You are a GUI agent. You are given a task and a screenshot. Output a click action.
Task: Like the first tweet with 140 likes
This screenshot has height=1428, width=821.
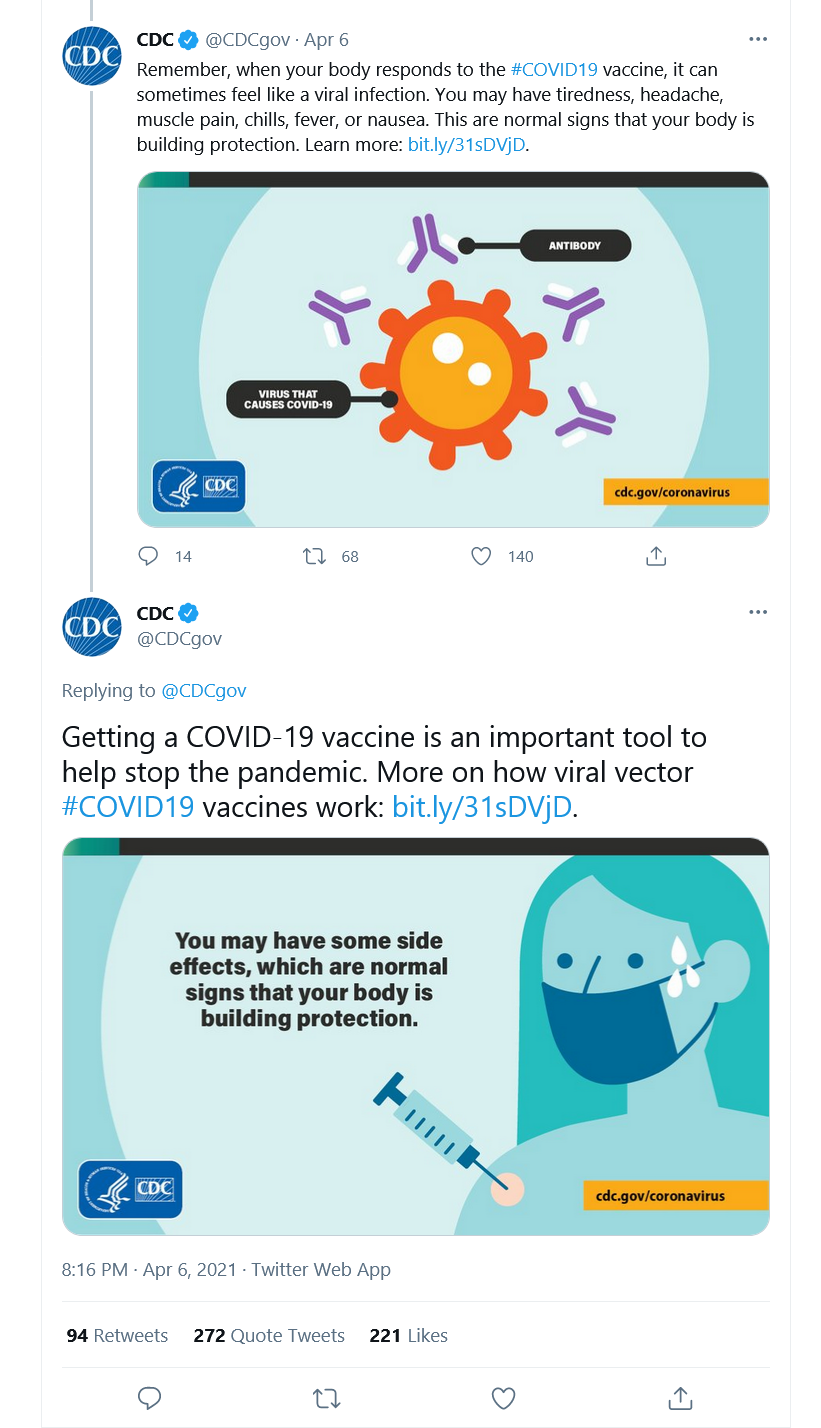click(x=481, y=556)
